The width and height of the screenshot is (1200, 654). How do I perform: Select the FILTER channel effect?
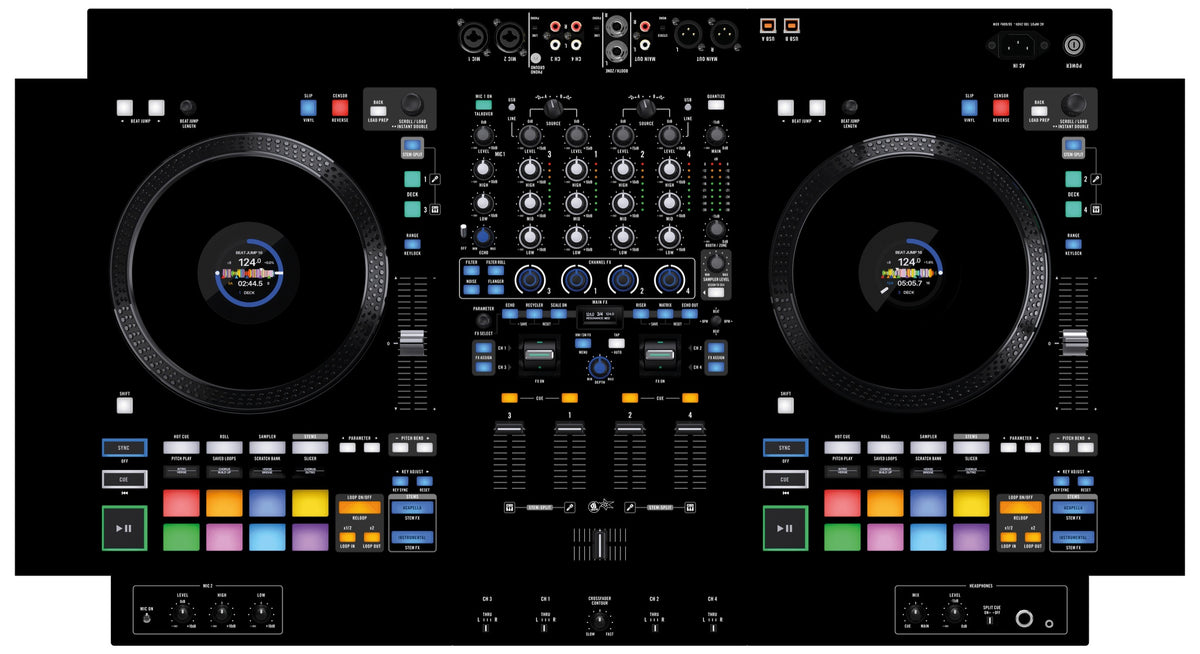(x=470, y=270)
